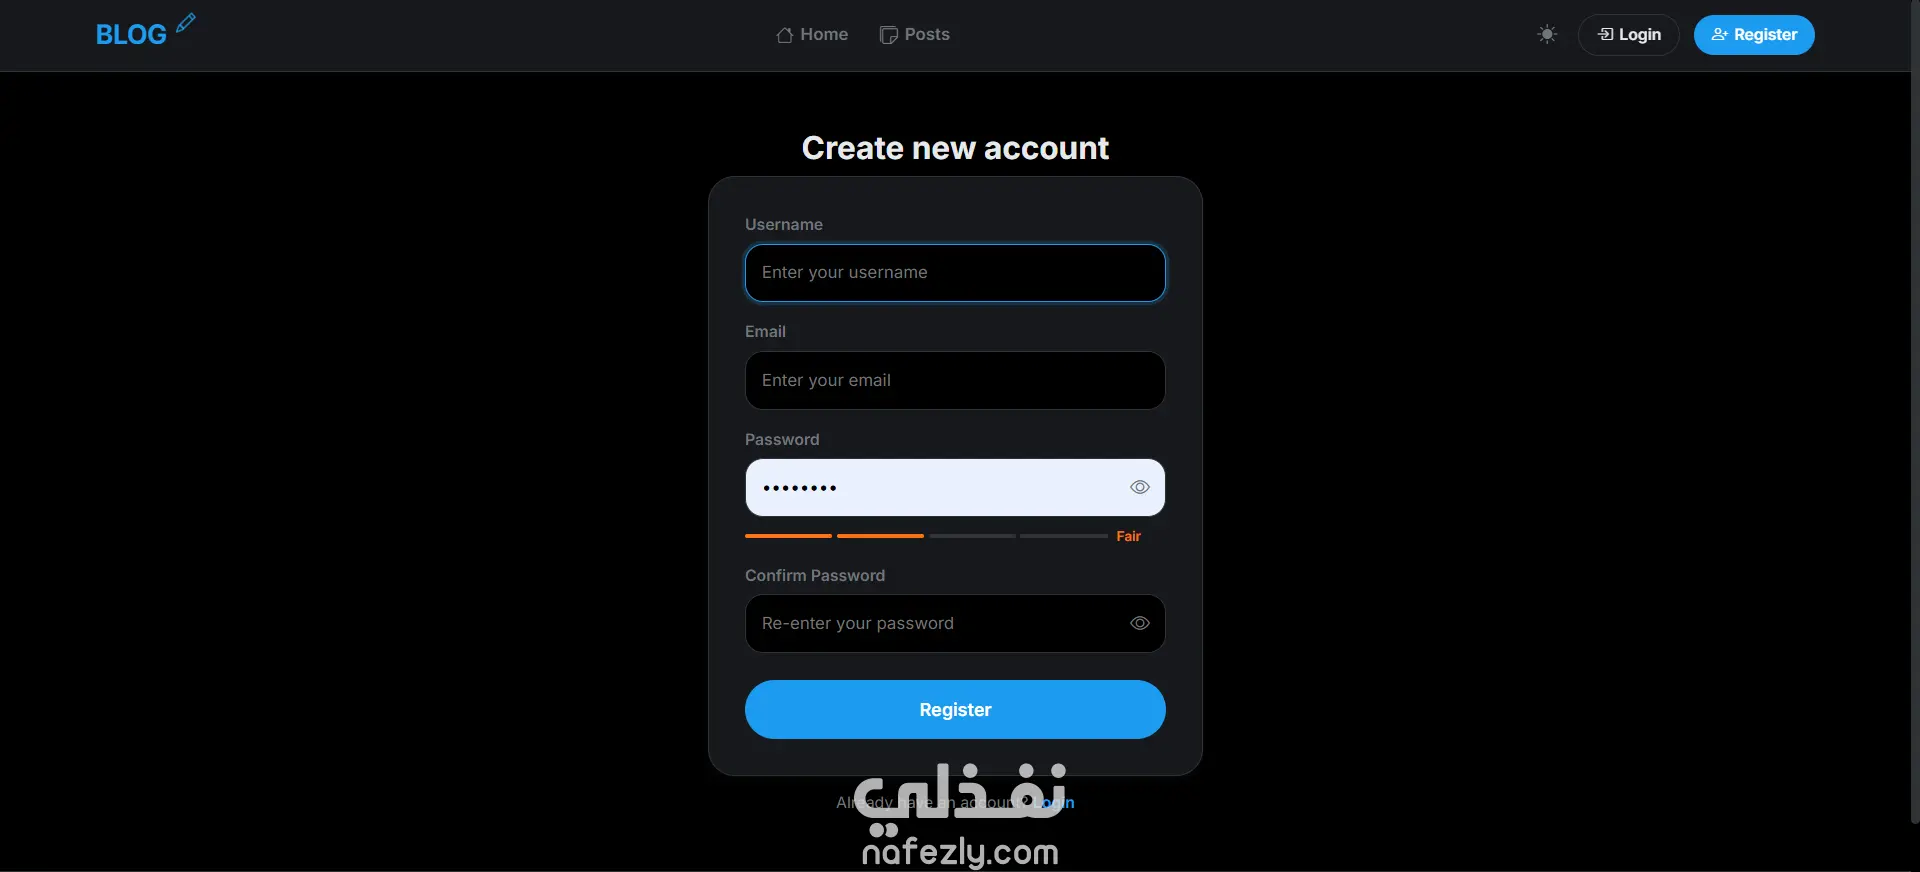The image size is (1920, 872).
Task: Open the Home navigation item
Action: 812,35
